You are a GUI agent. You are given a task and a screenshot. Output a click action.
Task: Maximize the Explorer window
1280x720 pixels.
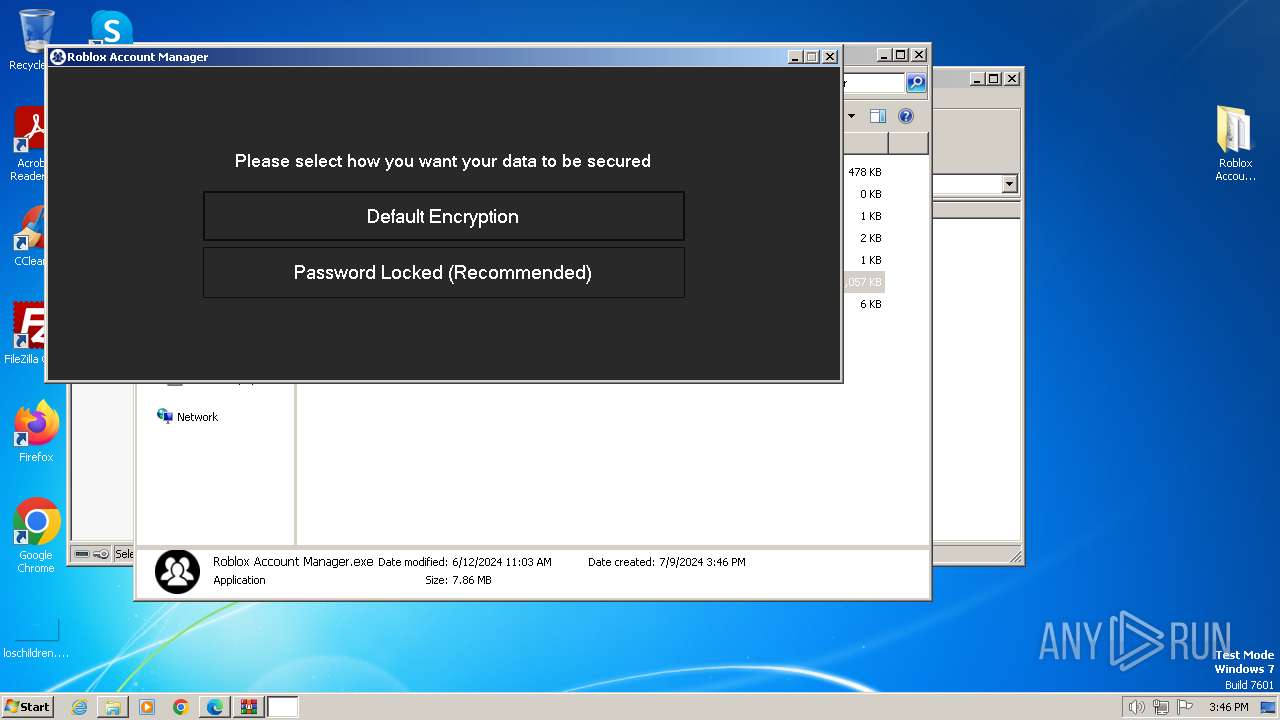[901, 55]
